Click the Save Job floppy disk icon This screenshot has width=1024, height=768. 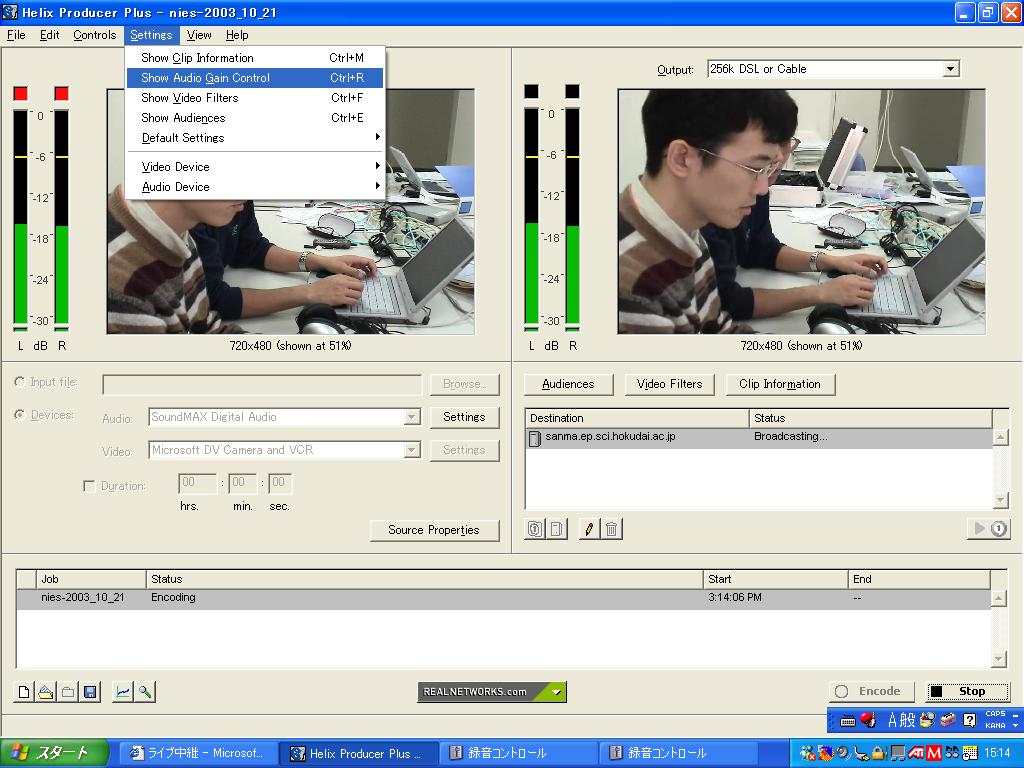coord(90,691)
